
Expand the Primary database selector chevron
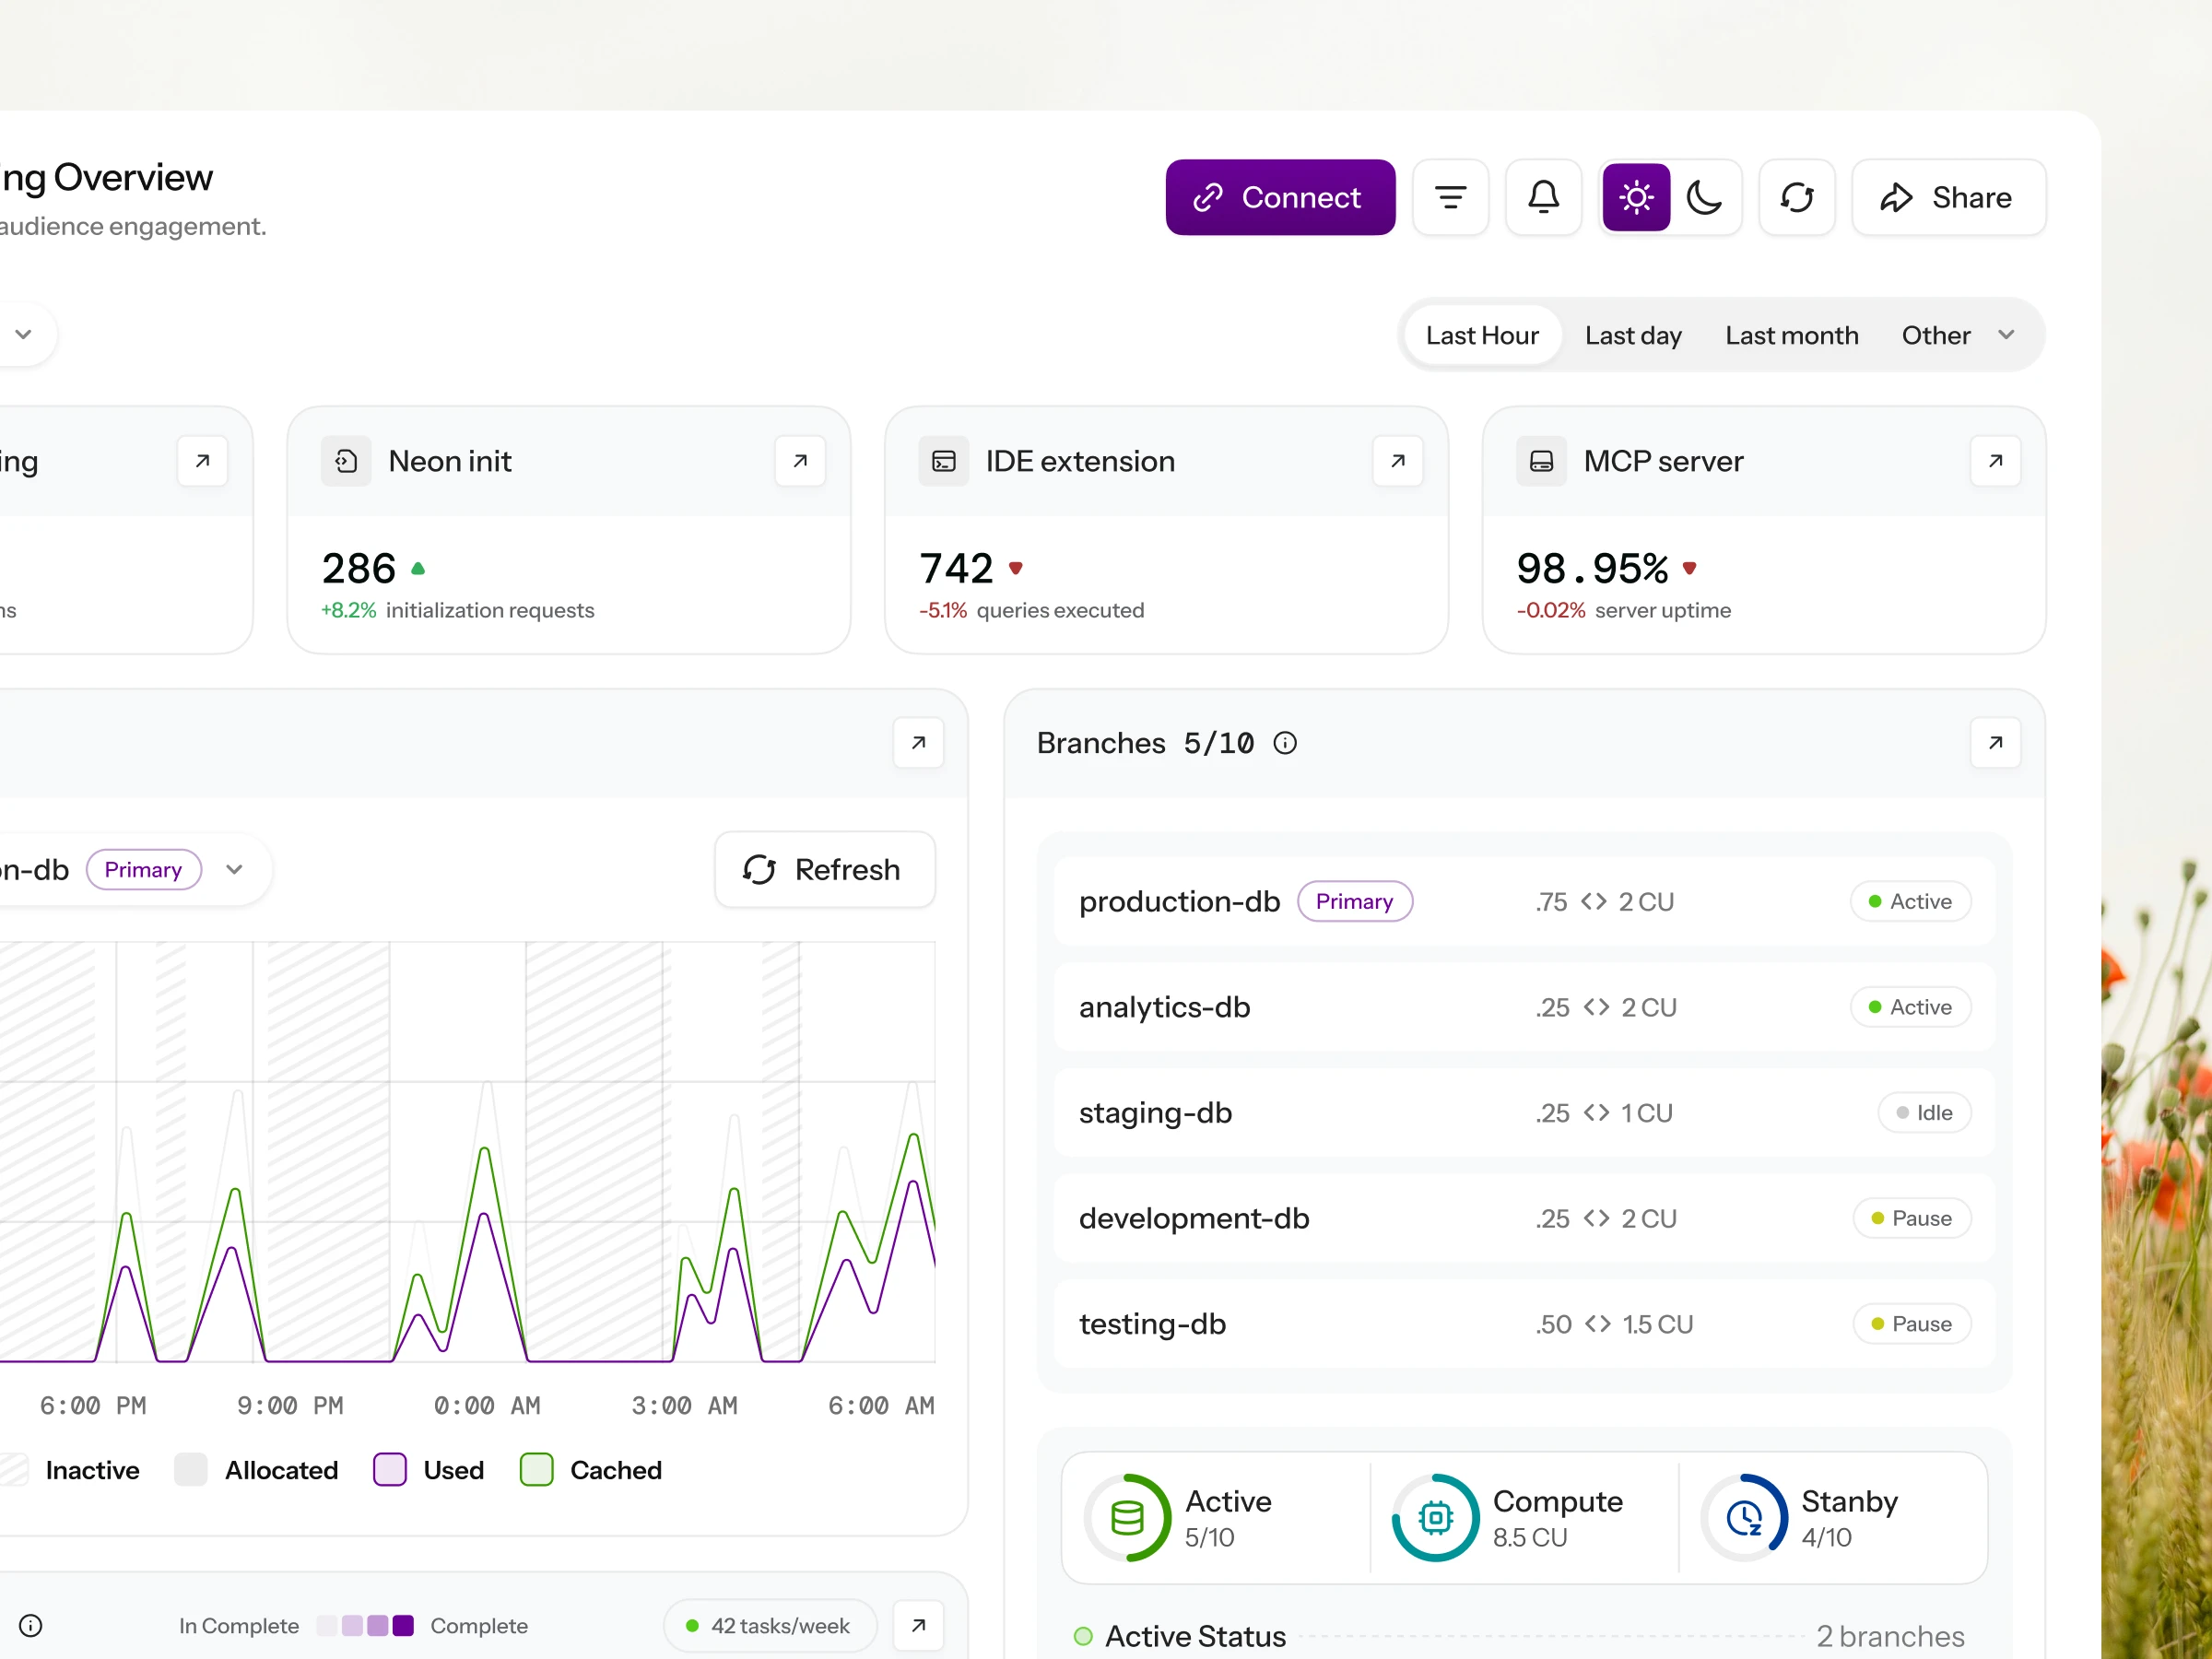234,870
